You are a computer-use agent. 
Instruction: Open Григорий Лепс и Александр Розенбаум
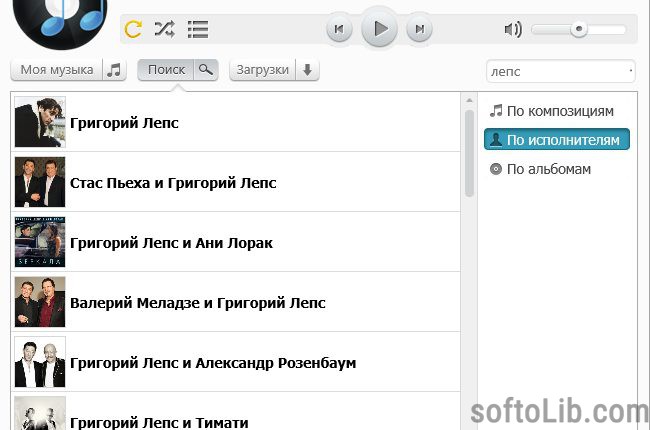point(235,362)
